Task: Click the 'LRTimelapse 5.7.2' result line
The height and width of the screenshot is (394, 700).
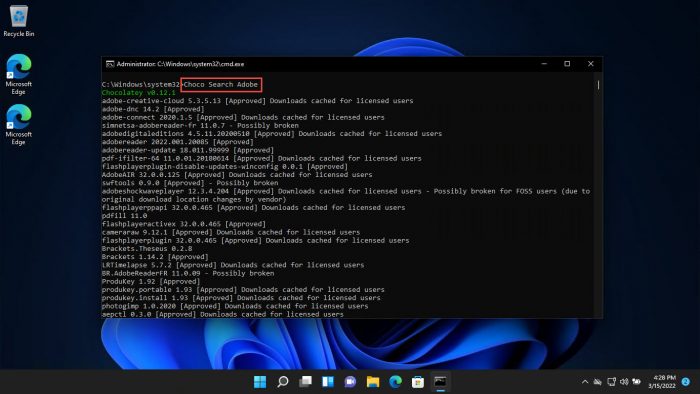Action: click(233, 265)
